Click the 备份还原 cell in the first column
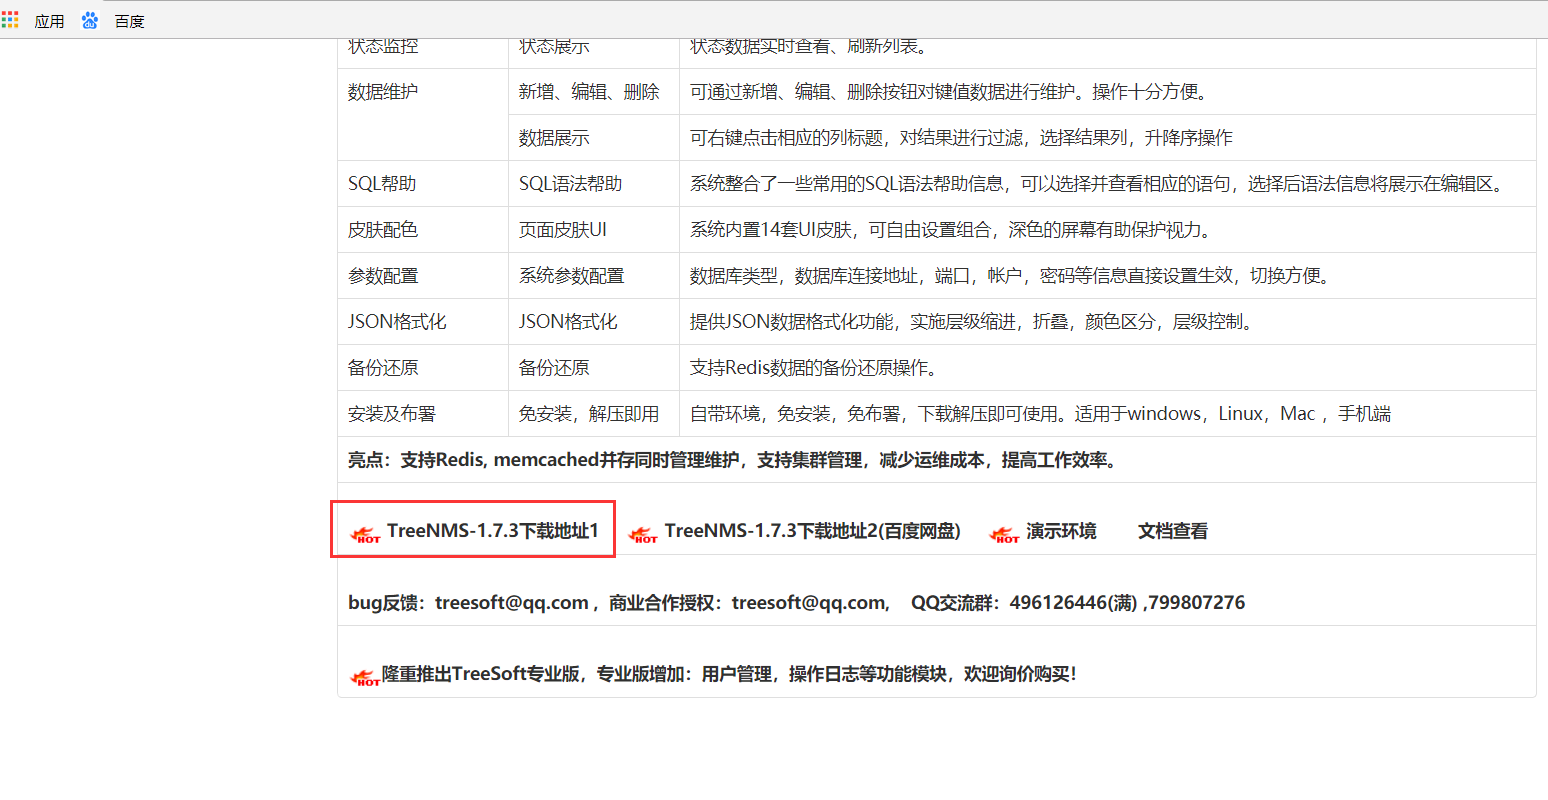This screenshot has height=800, width=1548. tap(423, 368)
